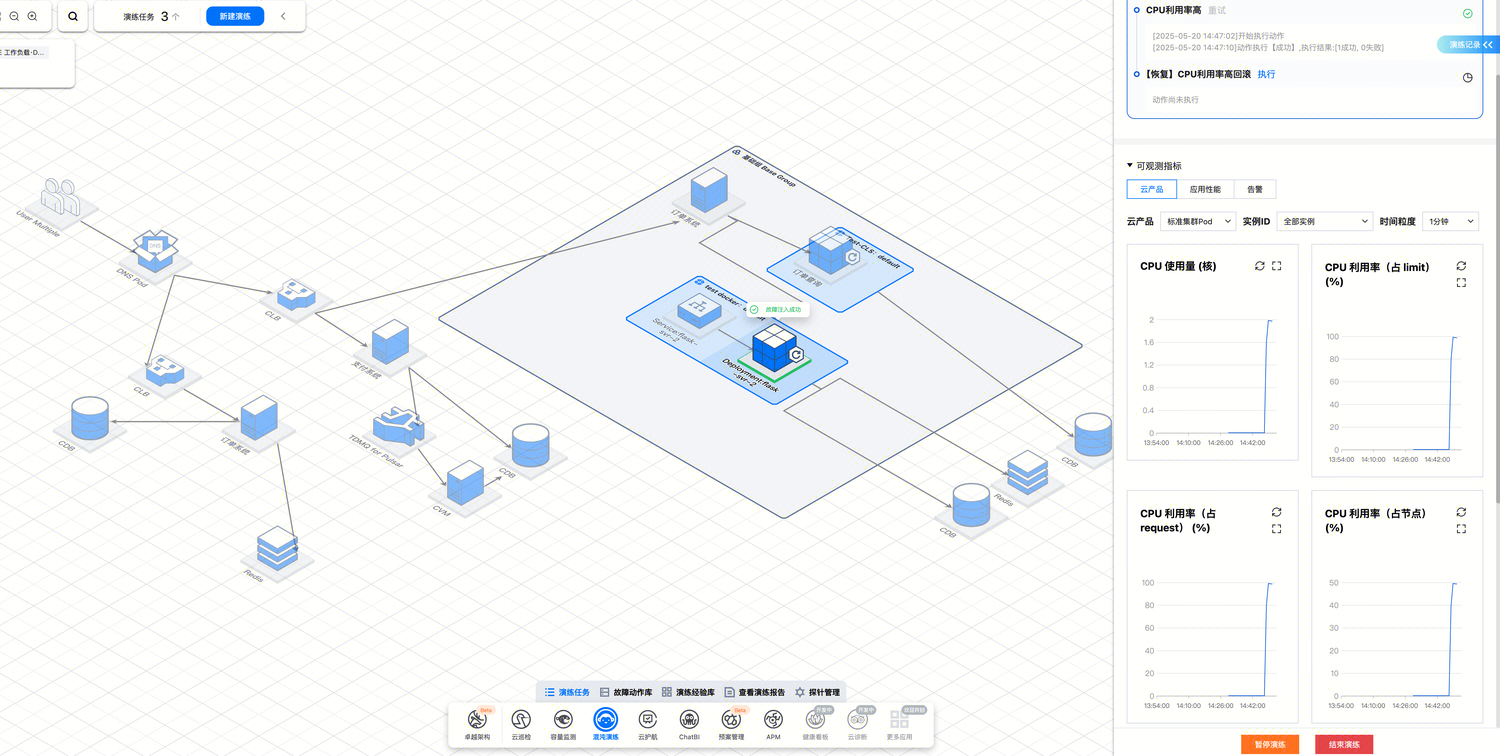The image size is (1500, 756).
Task: Select the Service:flask-svr-2 node
Action: (700, 312)
